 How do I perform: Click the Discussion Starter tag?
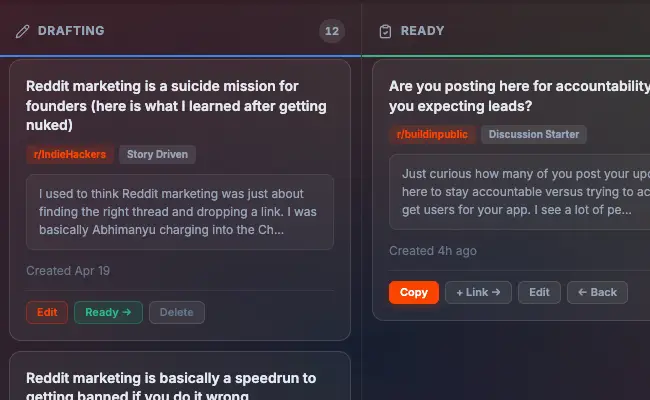534,134
